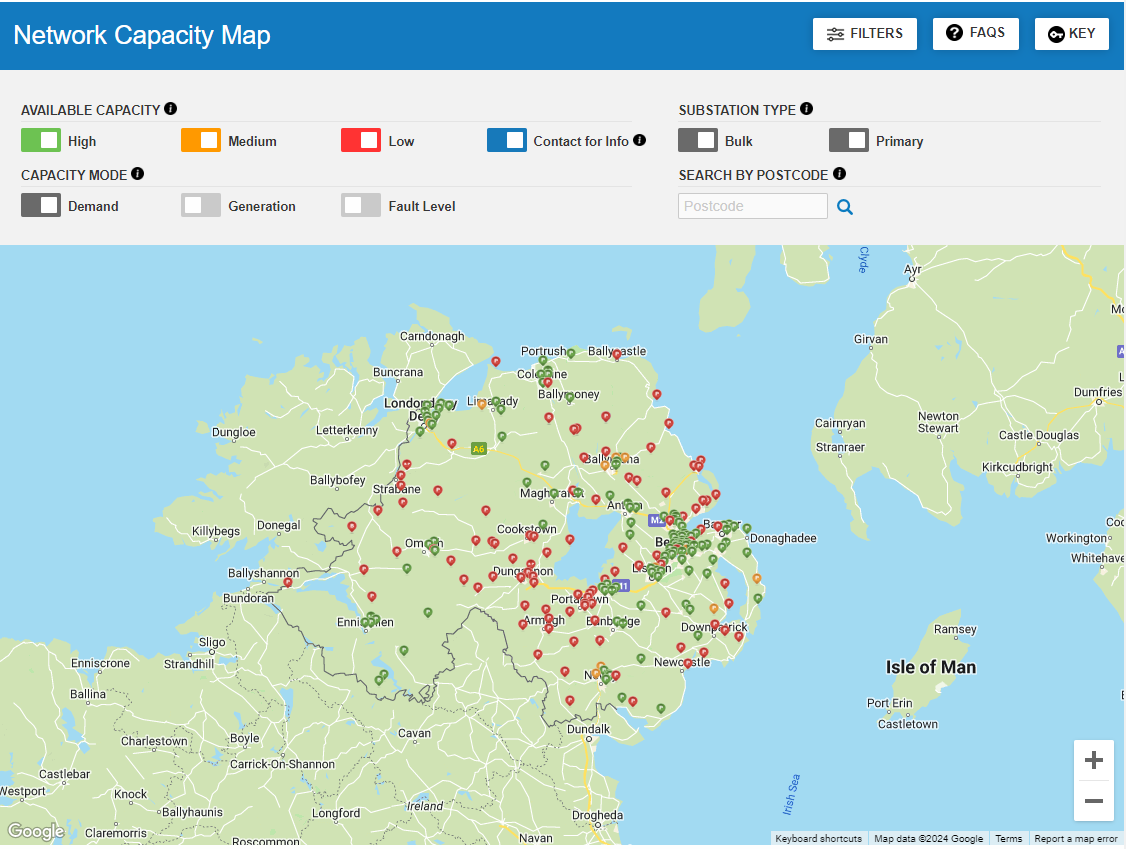Viewport: 1126px width, 849px height.
Task: Open the Keyboard shortcuts link
Action: (x=817, y=839)
